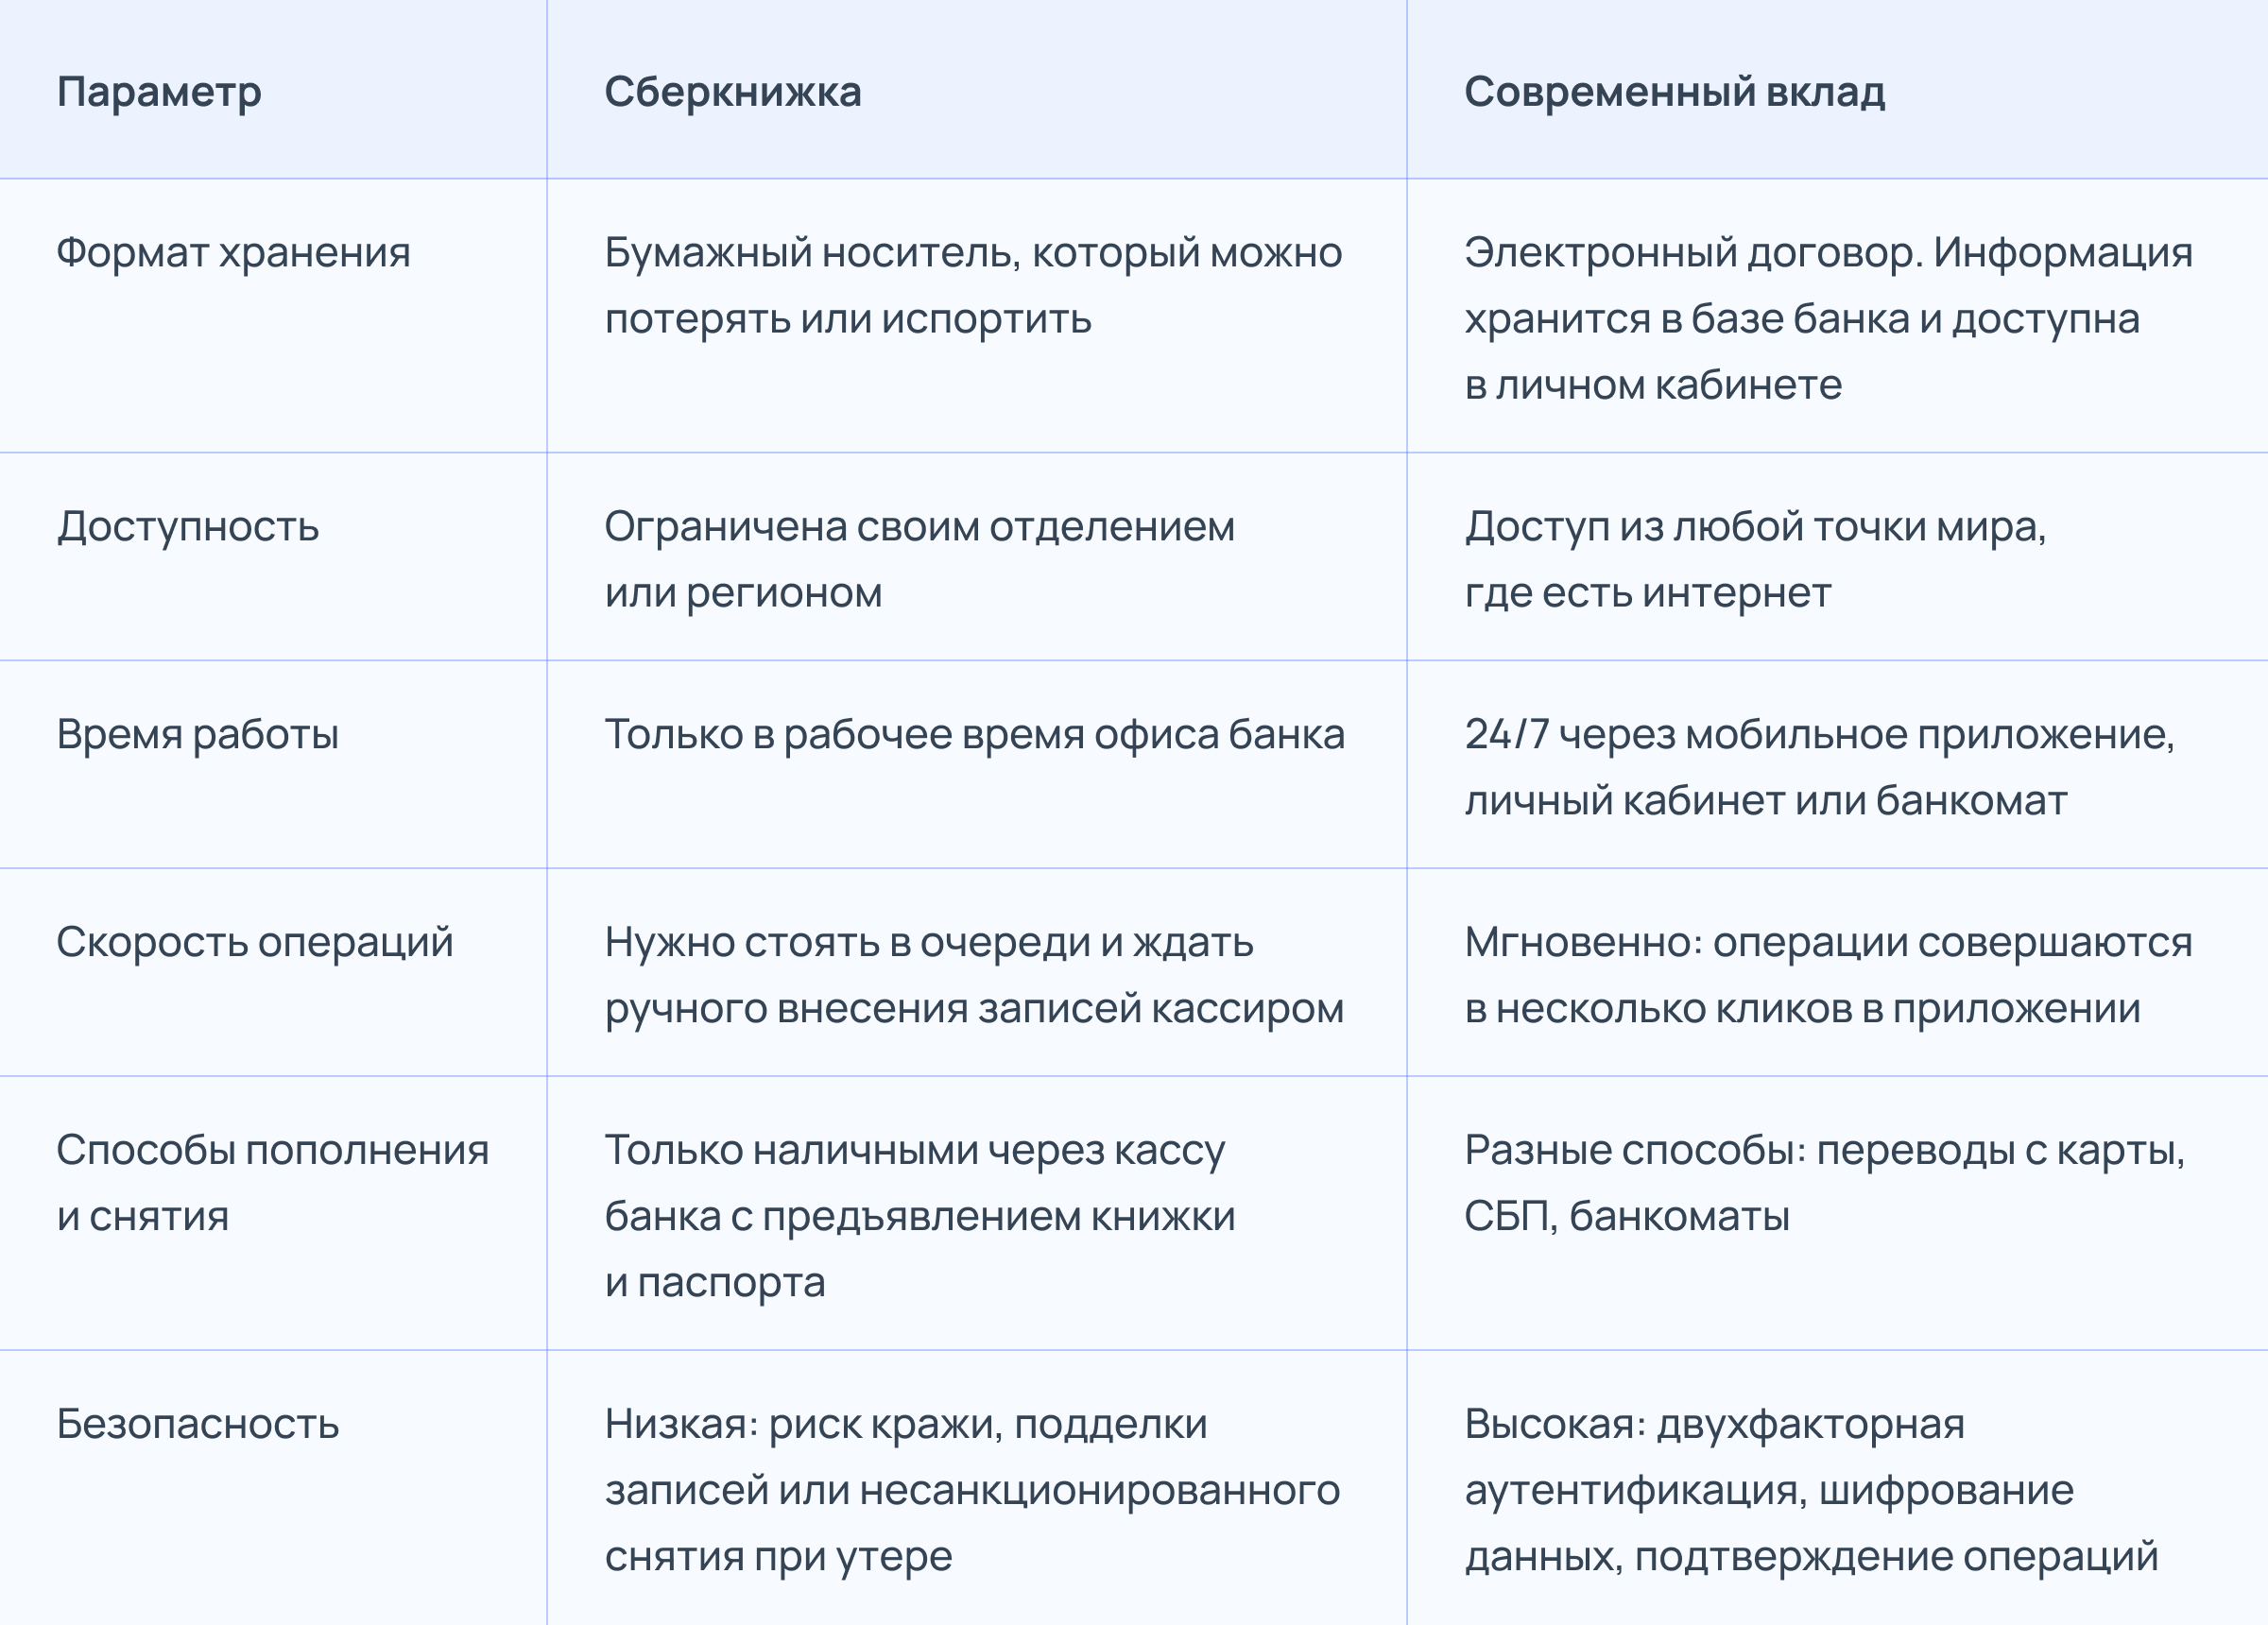Click the "Доступ из любой точки мира" cell
2268x1625 pixels.
coord(1755,560)
